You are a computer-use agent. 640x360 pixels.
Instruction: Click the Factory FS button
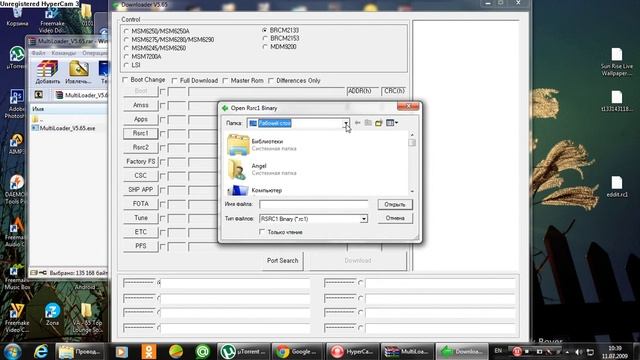tap(140, 162)
